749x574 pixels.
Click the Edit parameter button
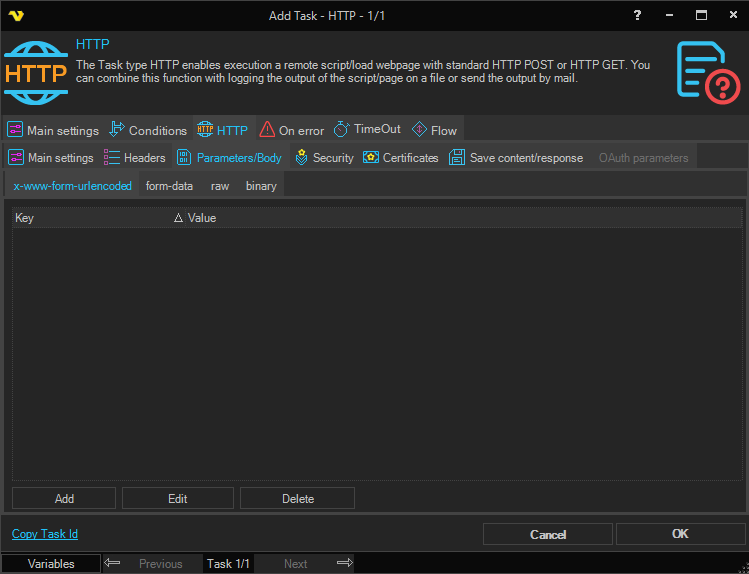[178, 499]
